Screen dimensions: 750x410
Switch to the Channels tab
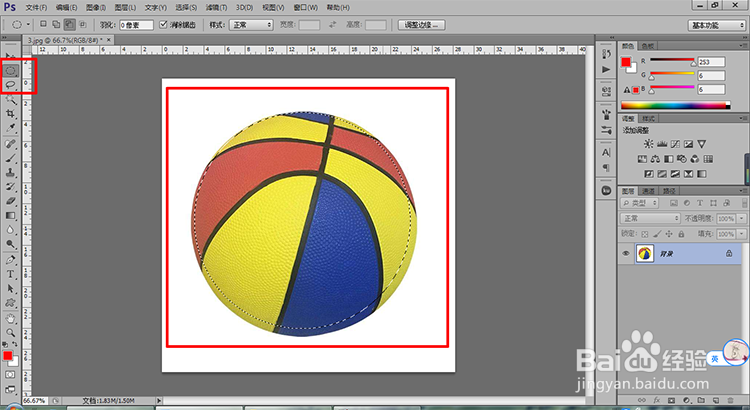tap(648, 191)
